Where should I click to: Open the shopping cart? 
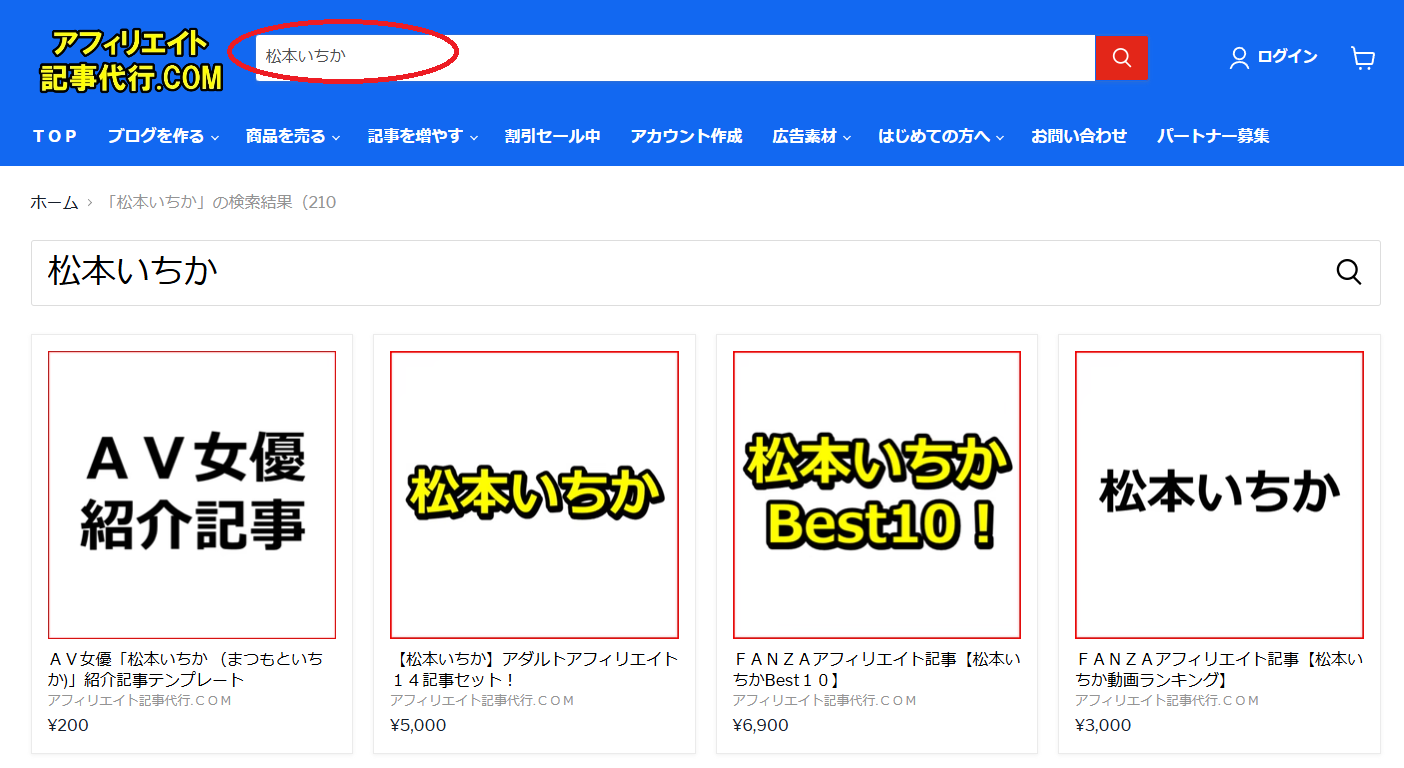tap(1363, 57)
